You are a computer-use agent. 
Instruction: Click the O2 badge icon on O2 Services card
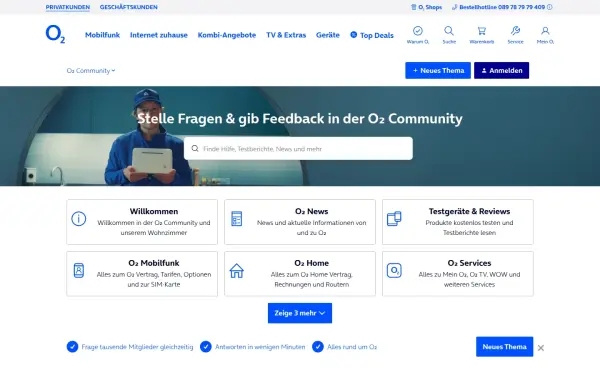click(x=394, y=271)
